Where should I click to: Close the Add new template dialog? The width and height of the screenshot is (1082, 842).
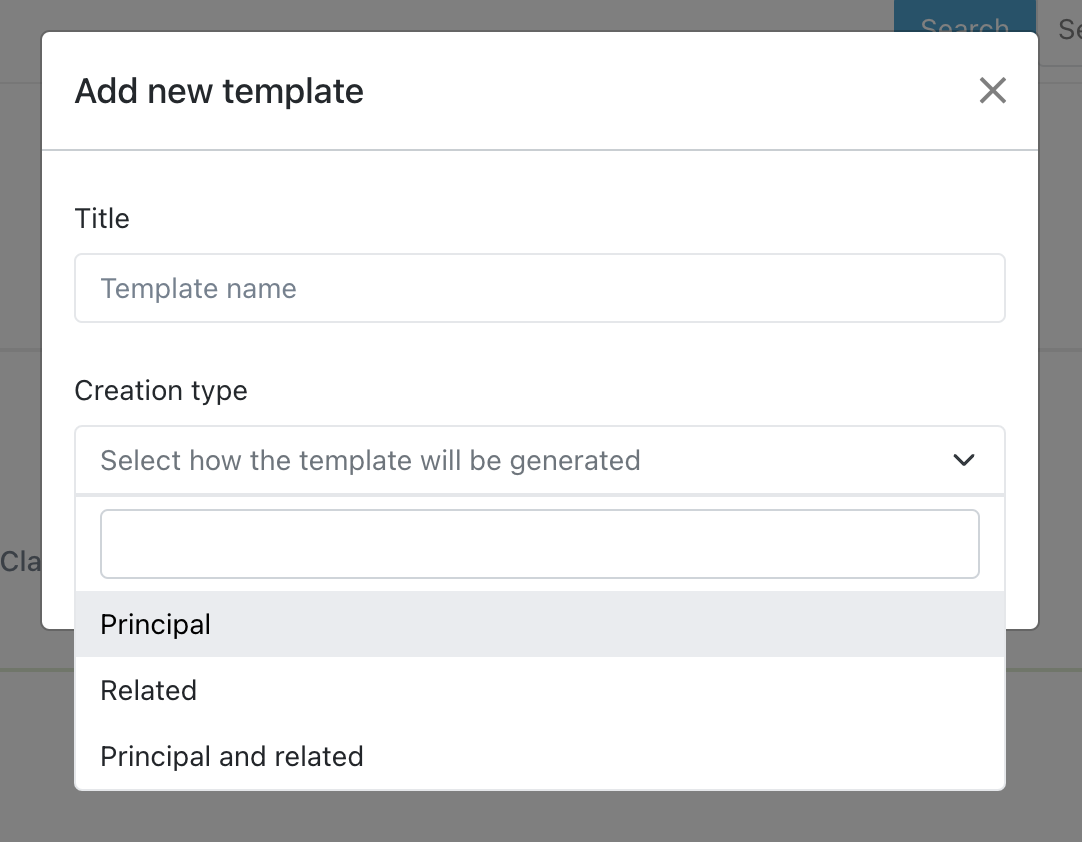click(x=992, y=91)
